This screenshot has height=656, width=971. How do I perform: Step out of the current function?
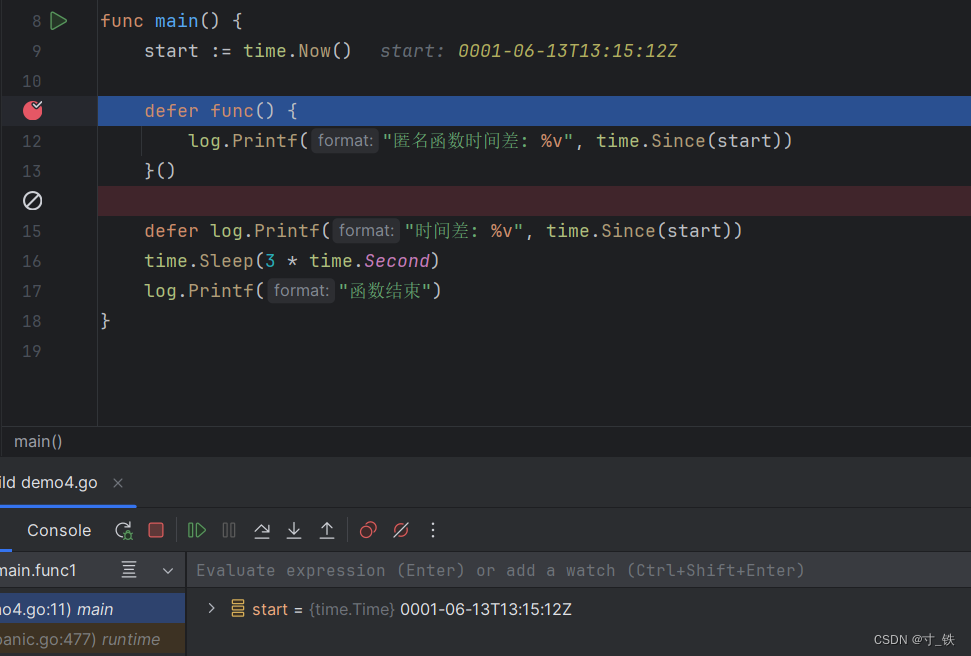327,530
